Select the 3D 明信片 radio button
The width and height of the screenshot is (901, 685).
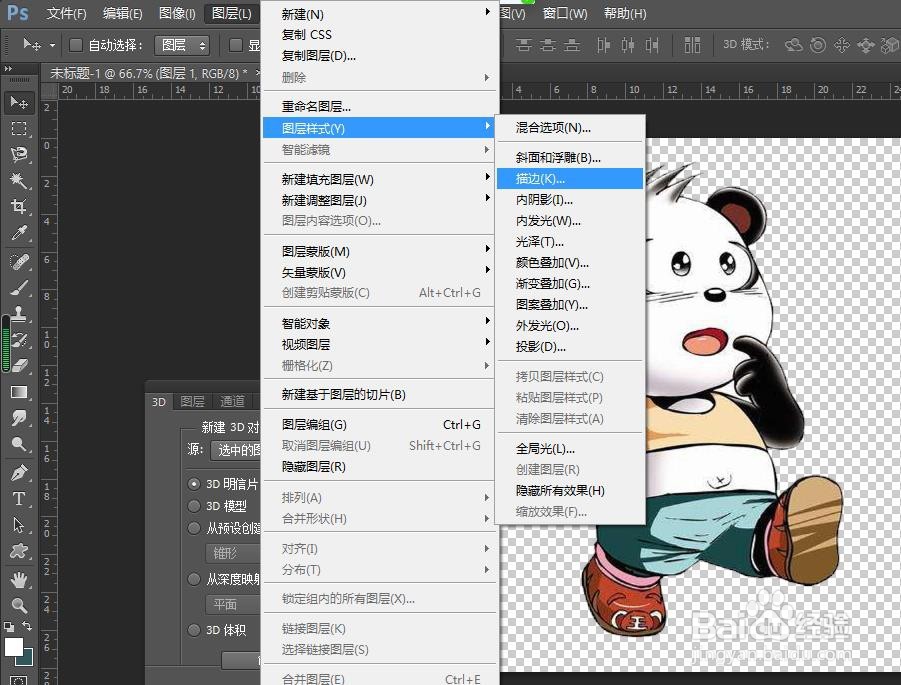click(x=194, y=484)
